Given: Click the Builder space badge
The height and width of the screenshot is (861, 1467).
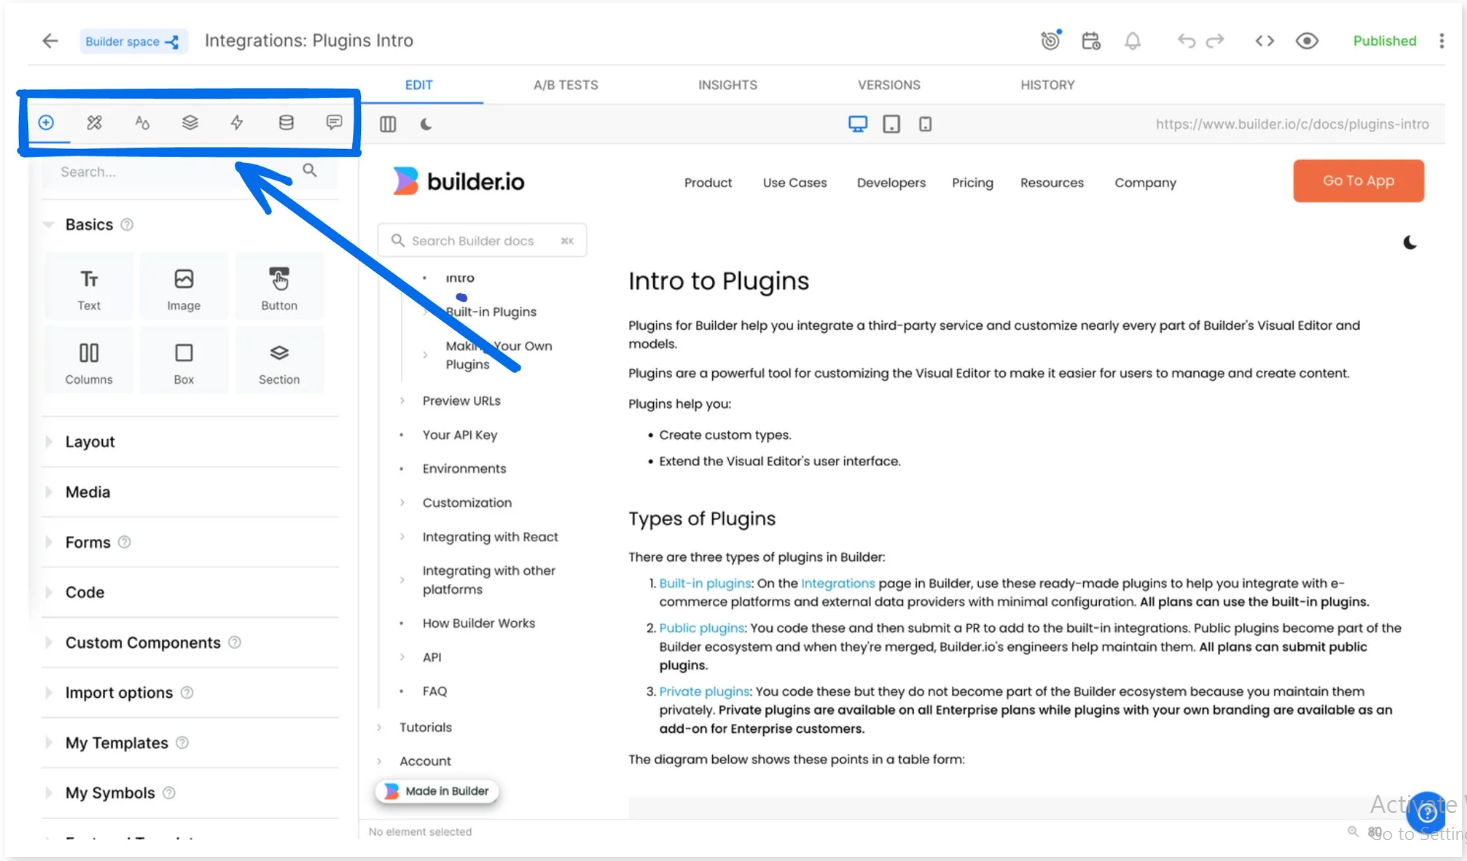Looking at the screenshot, I should point(133,41).
